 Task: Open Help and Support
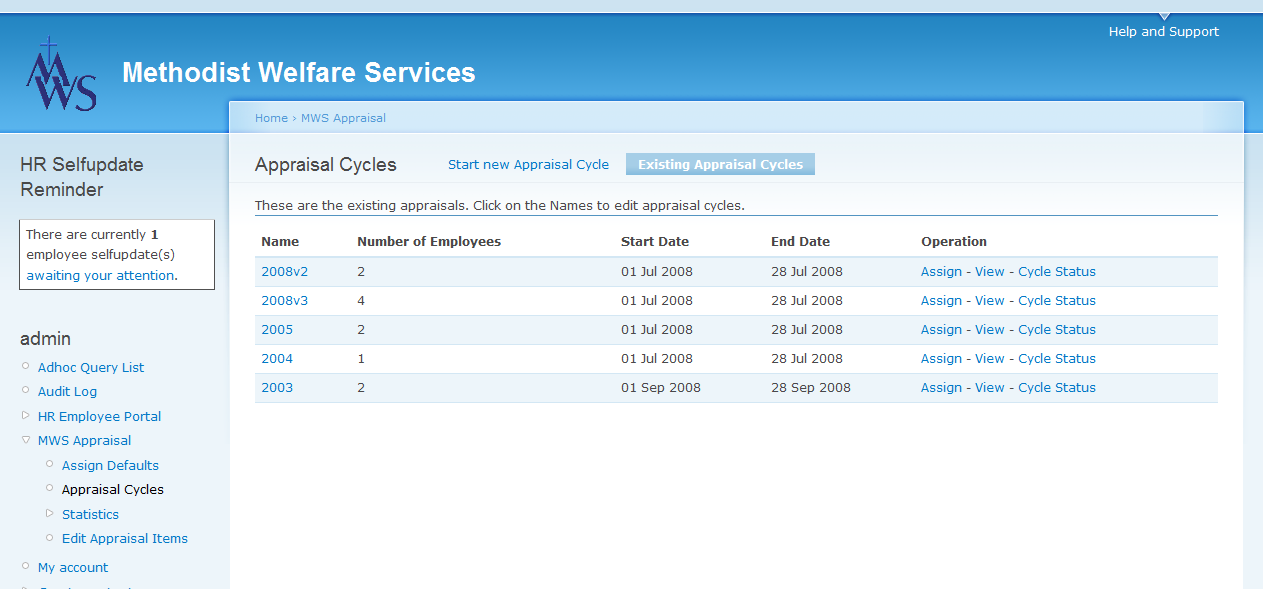click(1164, 31)
